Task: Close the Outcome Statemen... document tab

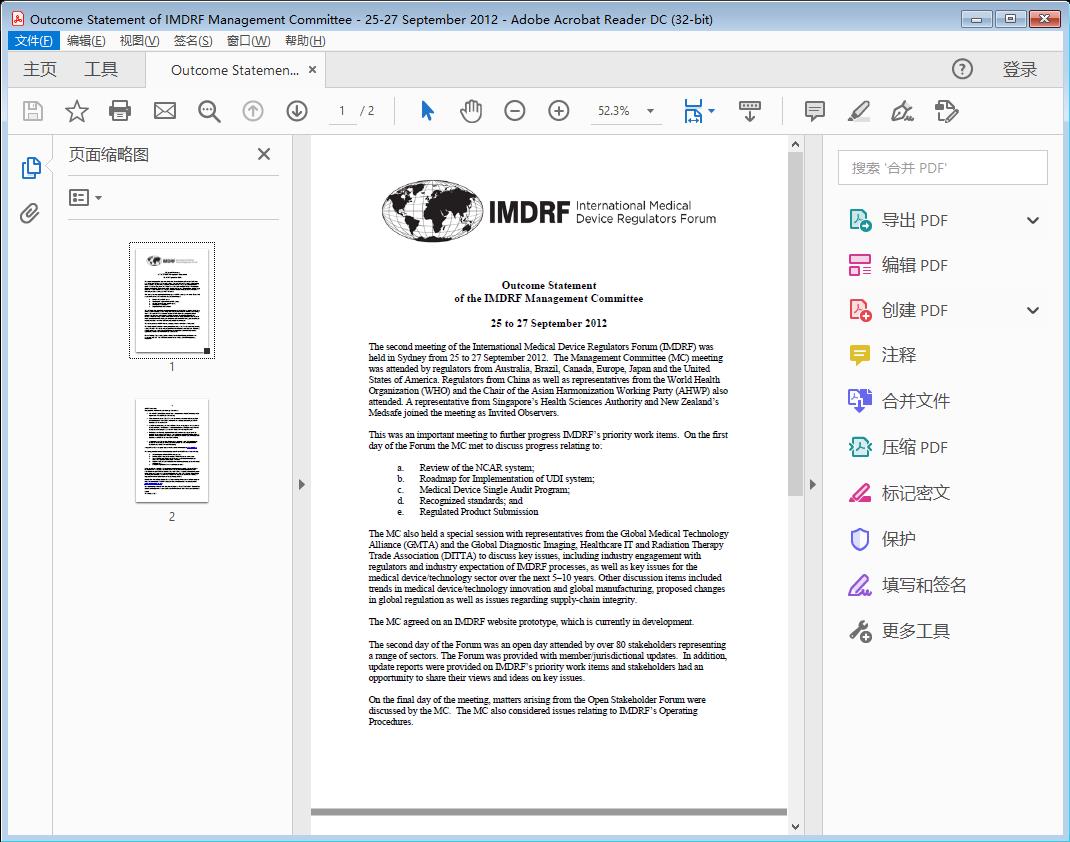Action: point(313,70)
